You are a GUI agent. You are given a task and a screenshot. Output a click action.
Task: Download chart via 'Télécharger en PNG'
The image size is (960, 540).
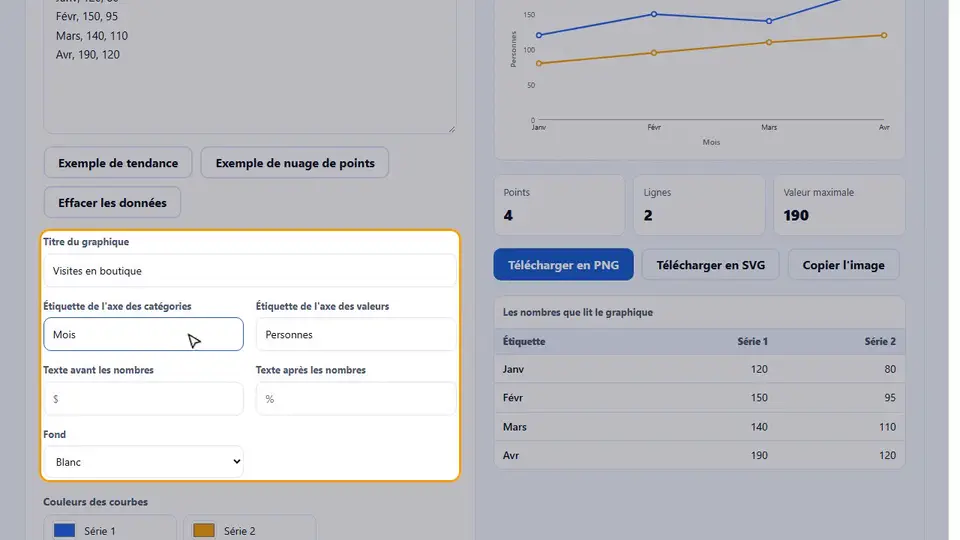click(x=563, y=265)
